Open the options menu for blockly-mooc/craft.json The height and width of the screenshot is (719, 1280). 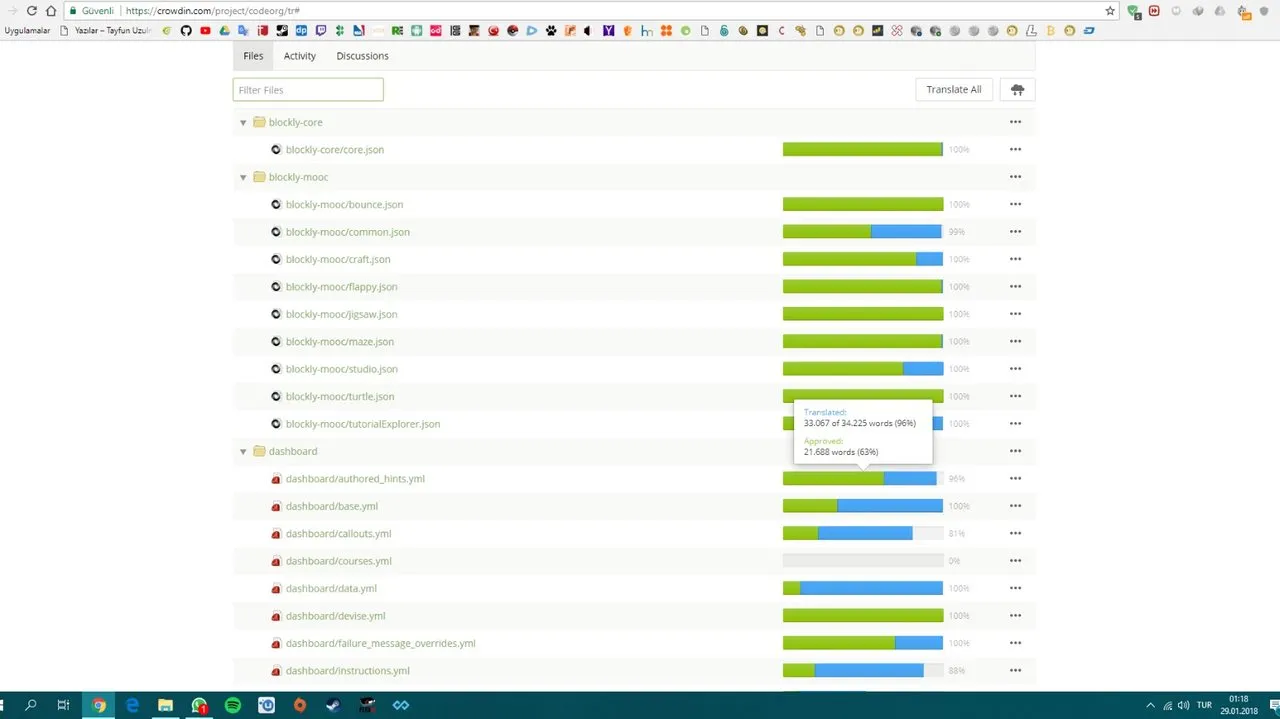click(x=1015, y=259)
